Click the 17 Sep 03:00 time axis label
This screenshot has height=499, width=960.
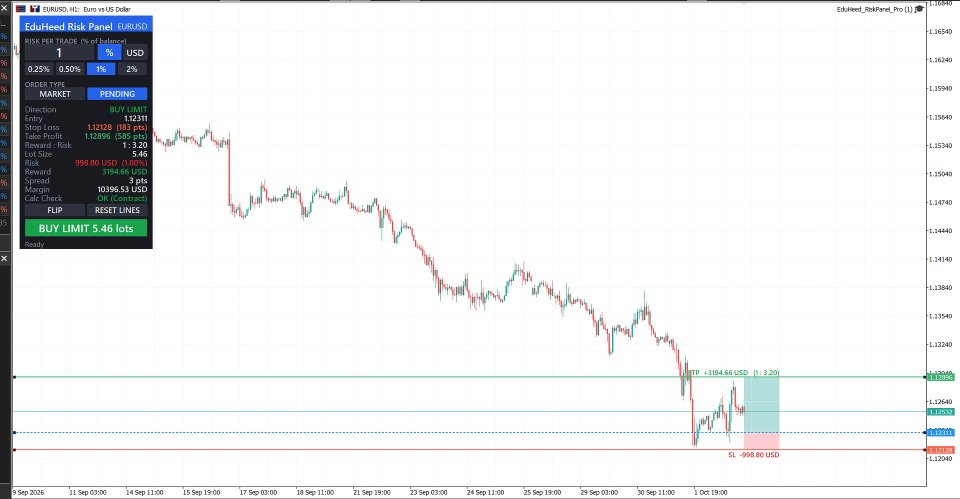258,492
